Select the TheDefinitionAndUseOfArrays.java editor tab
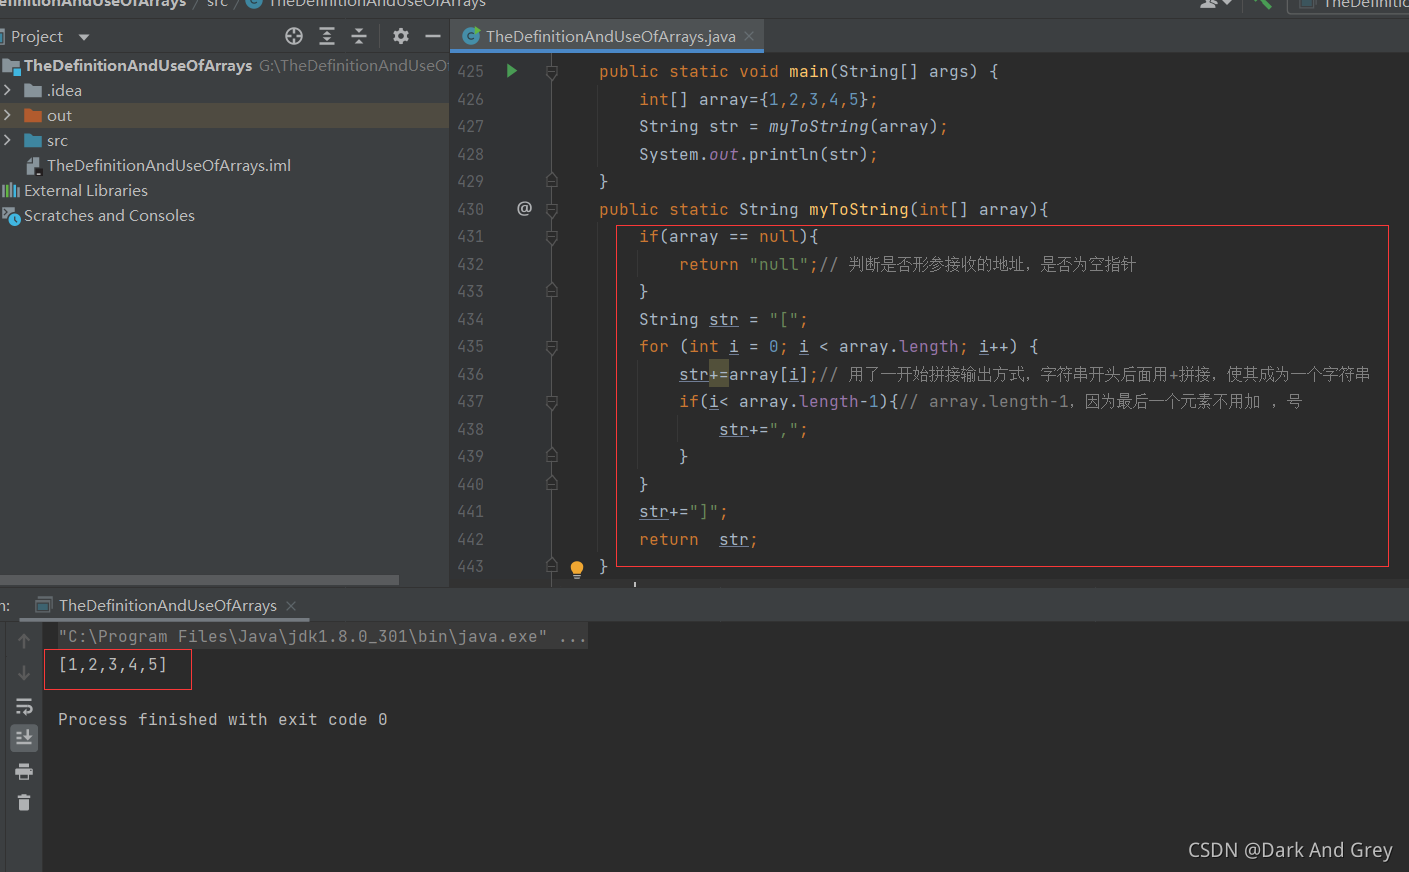1409x872 pixels. tap(610, 36)
